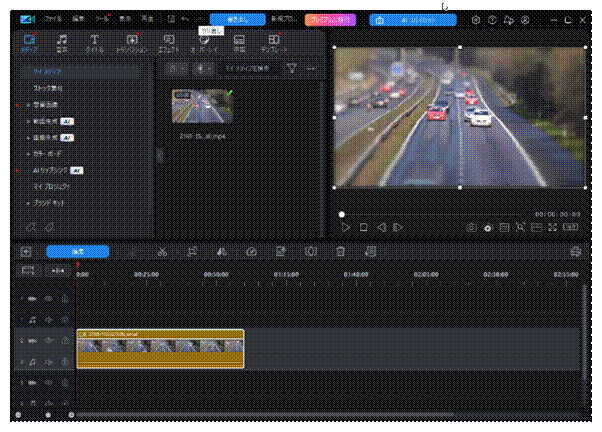Open the ファイル menu
602x432 pixels.
(53, 19)
